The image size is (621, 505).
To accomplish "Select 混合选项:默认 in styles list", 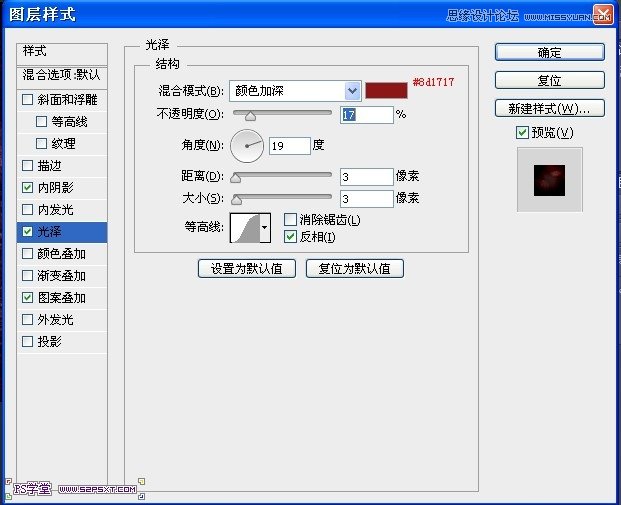I will click(62, 77).
